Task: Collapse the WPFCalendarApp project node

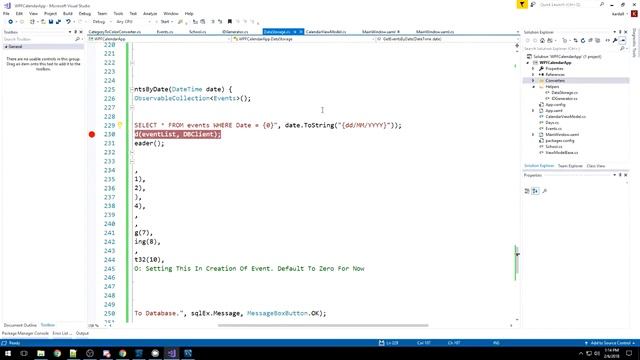Action: pos(528,63)
